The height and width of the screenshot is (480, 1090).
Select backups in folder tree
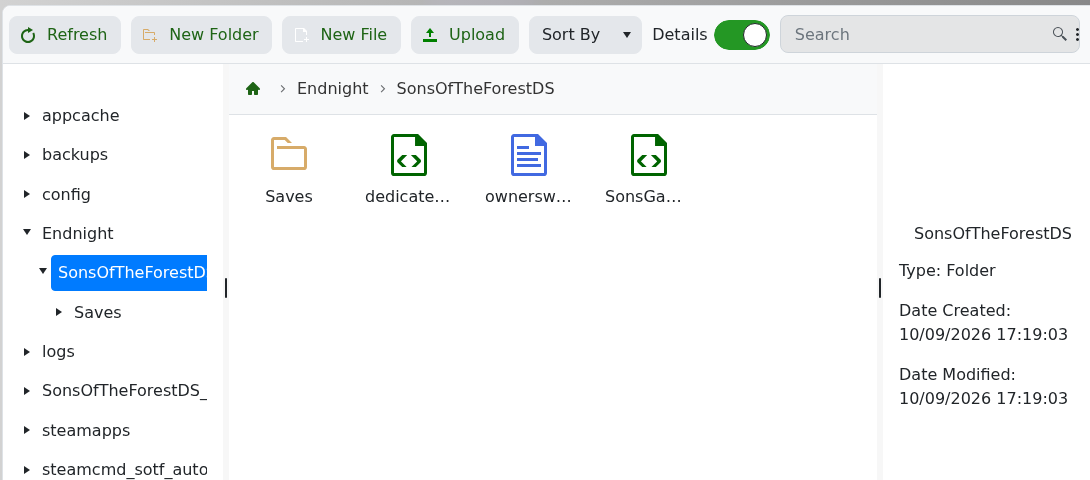[x=75, y=154]
